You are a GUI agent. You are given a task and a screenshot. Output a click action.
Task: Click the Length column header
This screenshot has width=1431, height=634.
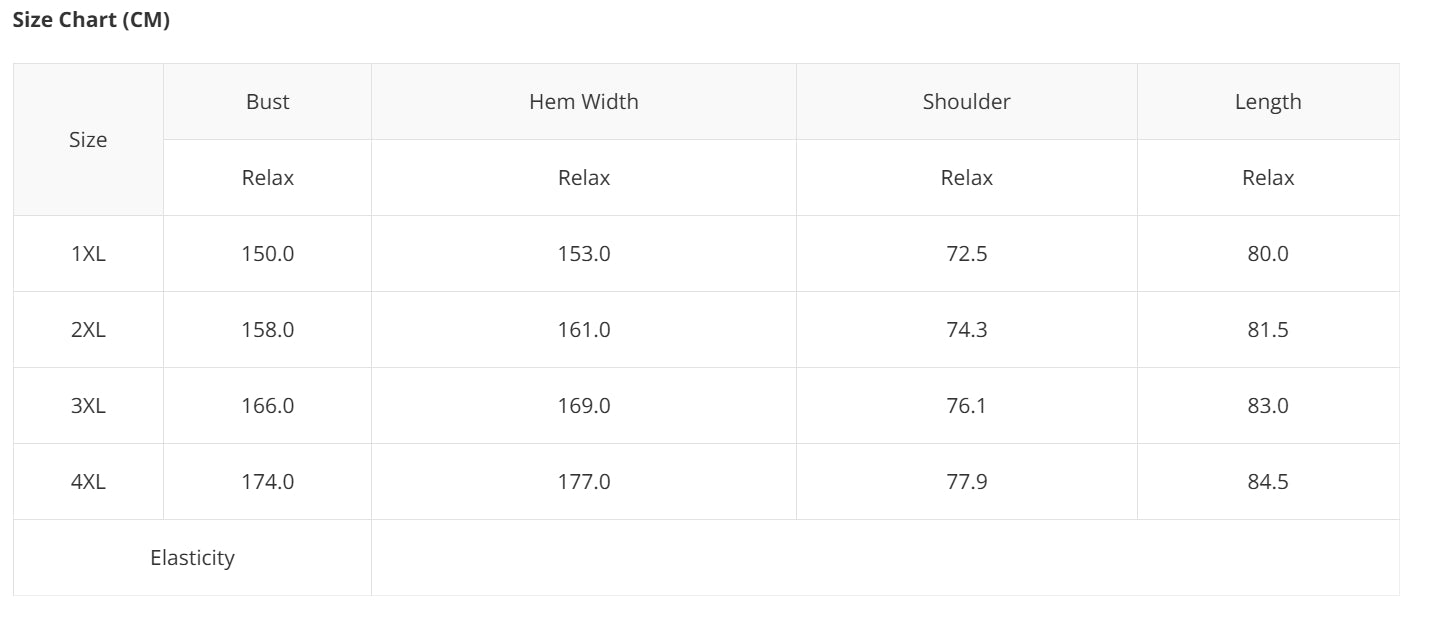tap(1267, 102)
